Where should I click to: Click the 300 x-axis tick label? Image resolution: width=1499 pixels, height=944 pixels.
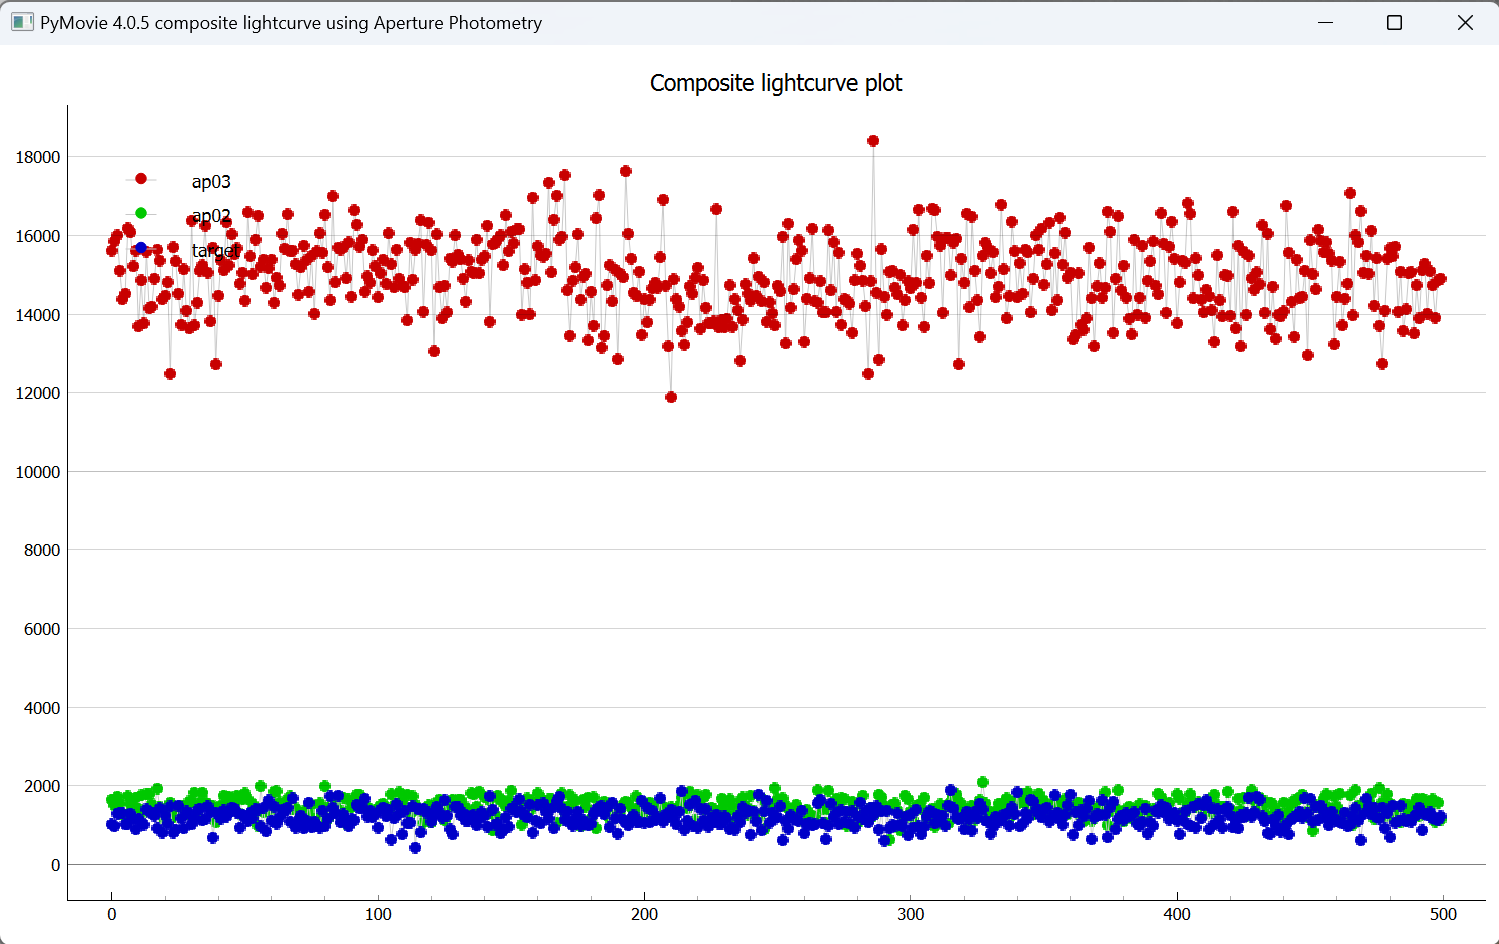[911, 914]
